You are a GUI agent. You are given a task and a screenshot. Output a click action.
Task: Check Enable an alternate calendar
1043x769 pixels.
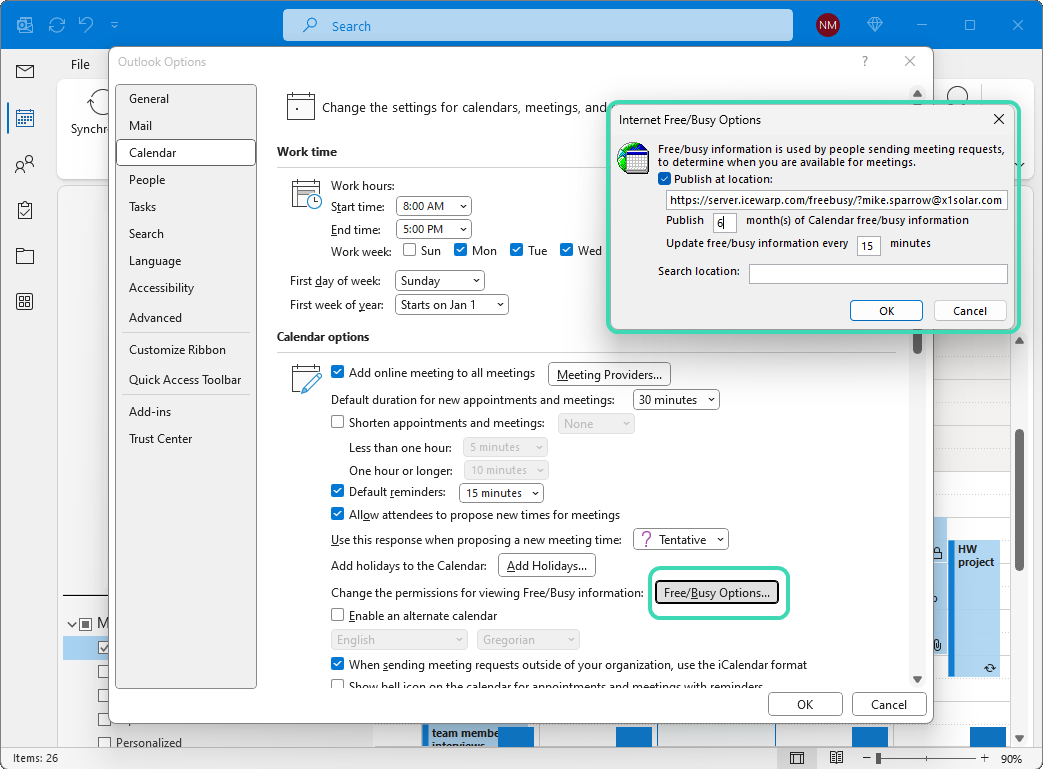point(338,615)
